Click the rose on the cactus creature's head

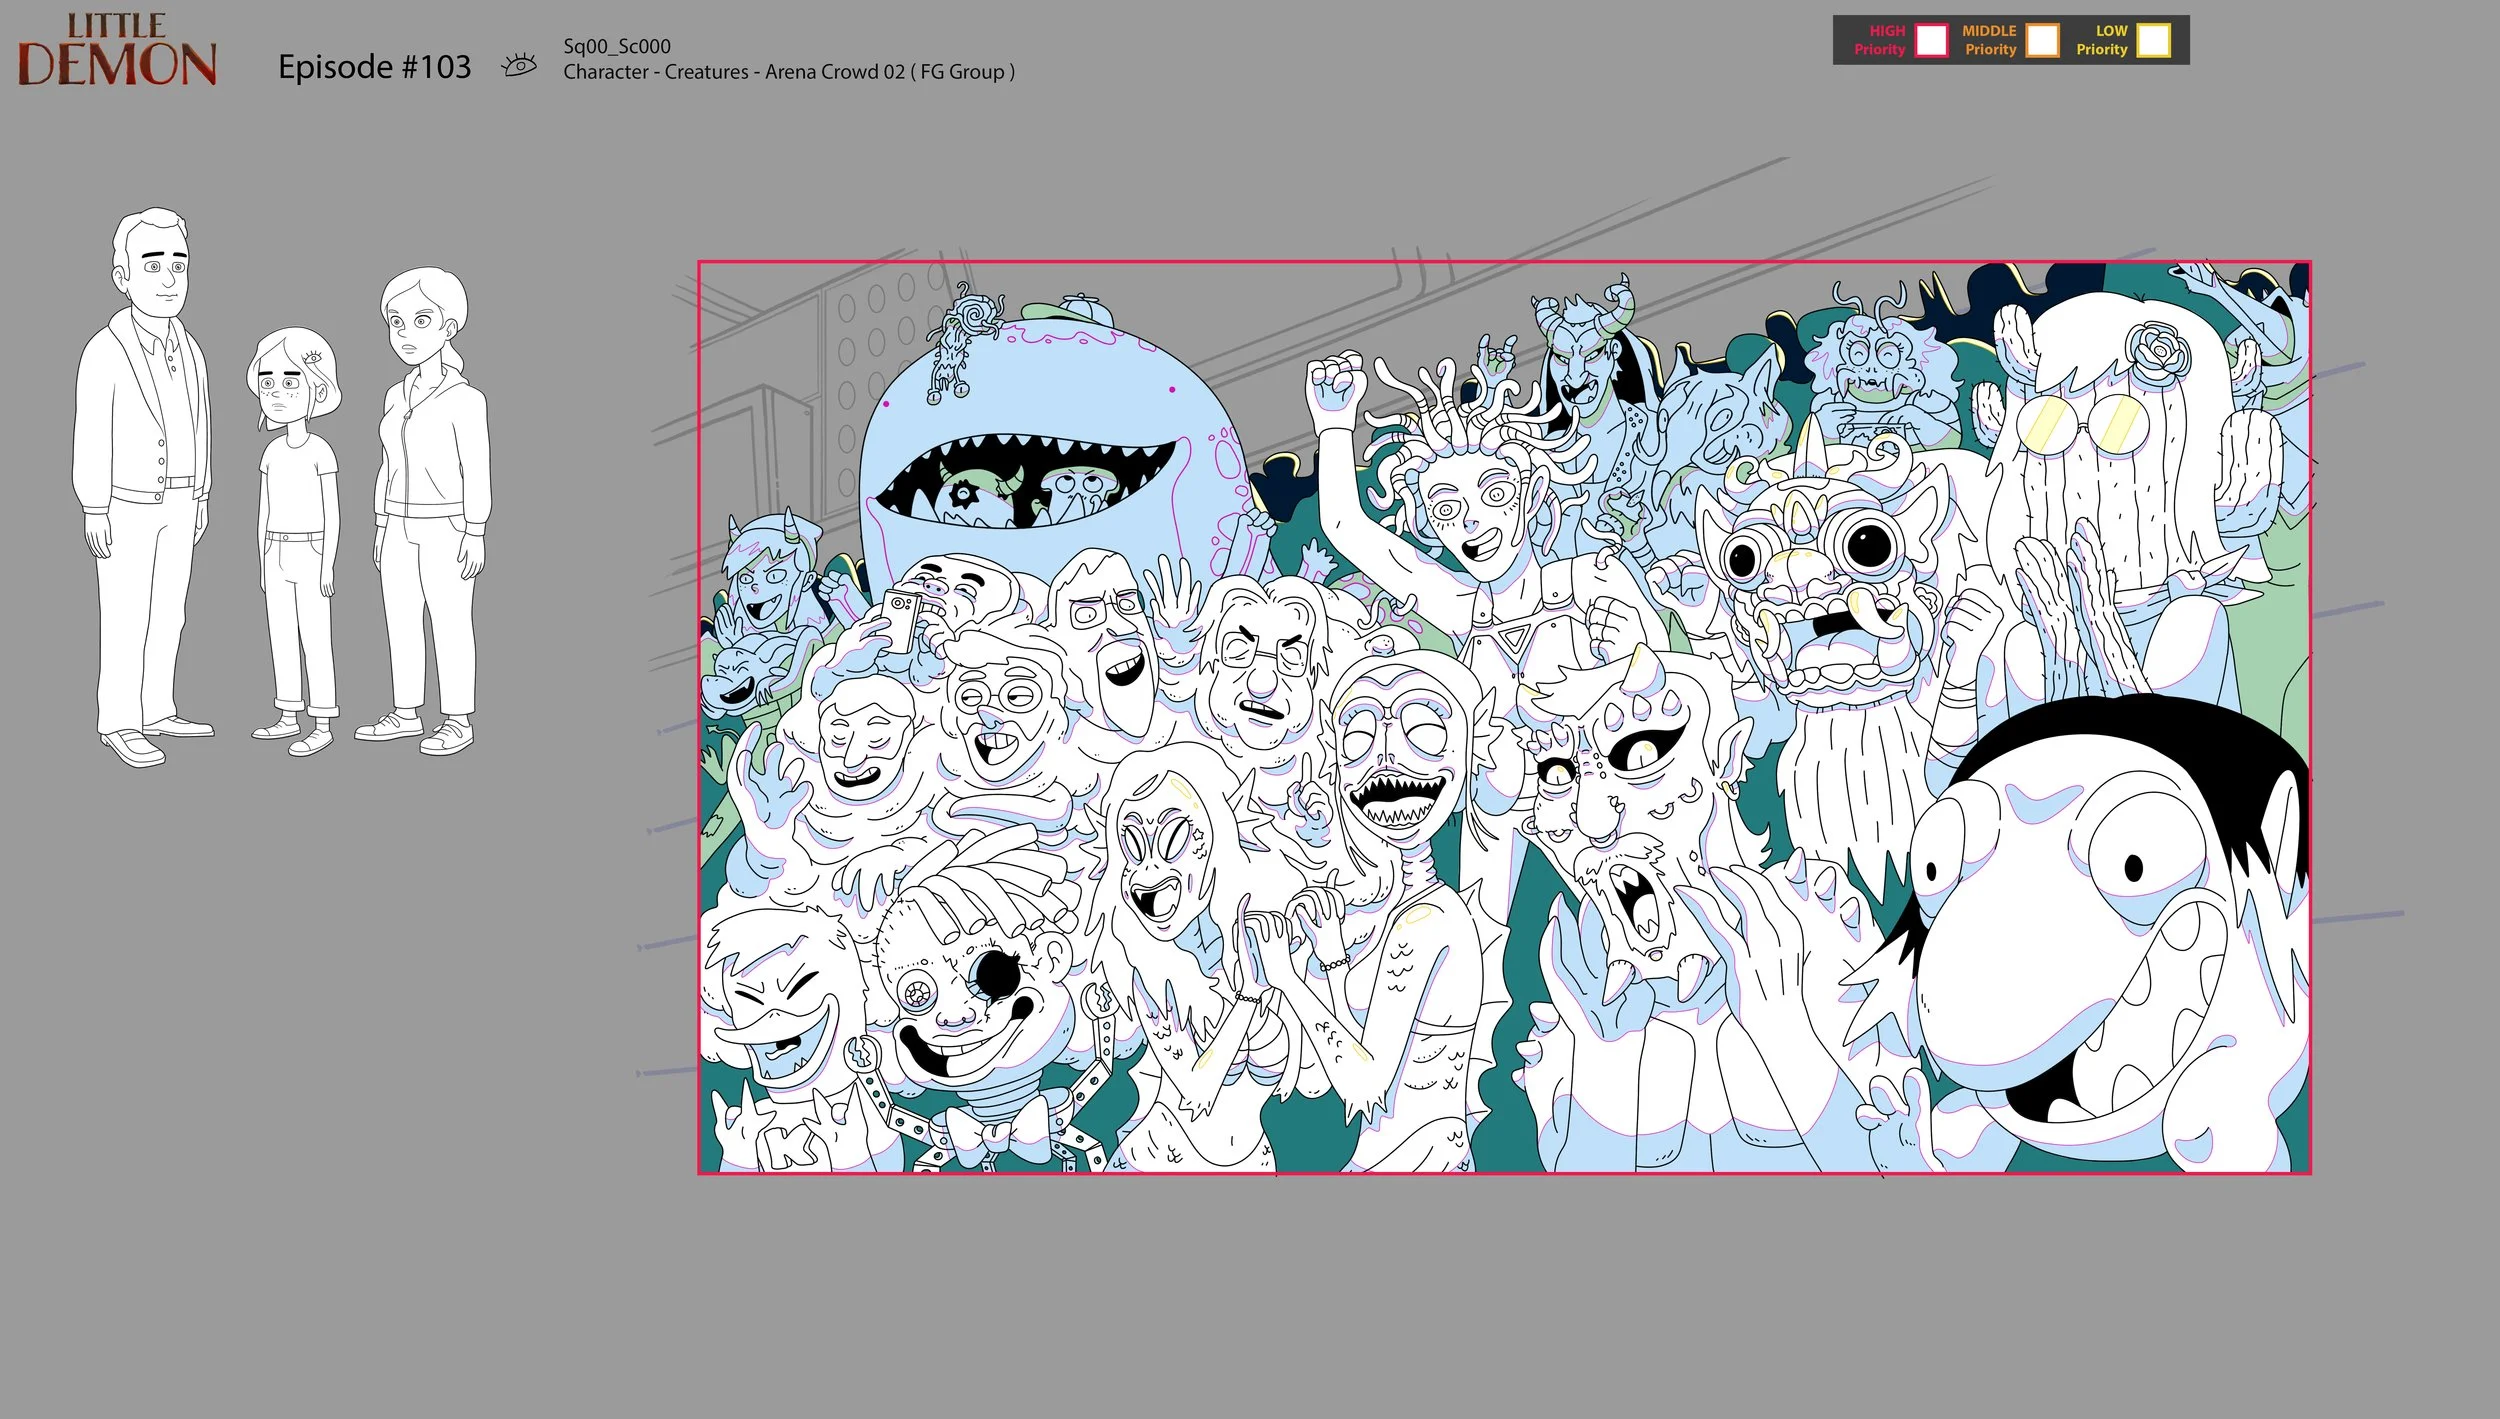point(2158,350)
